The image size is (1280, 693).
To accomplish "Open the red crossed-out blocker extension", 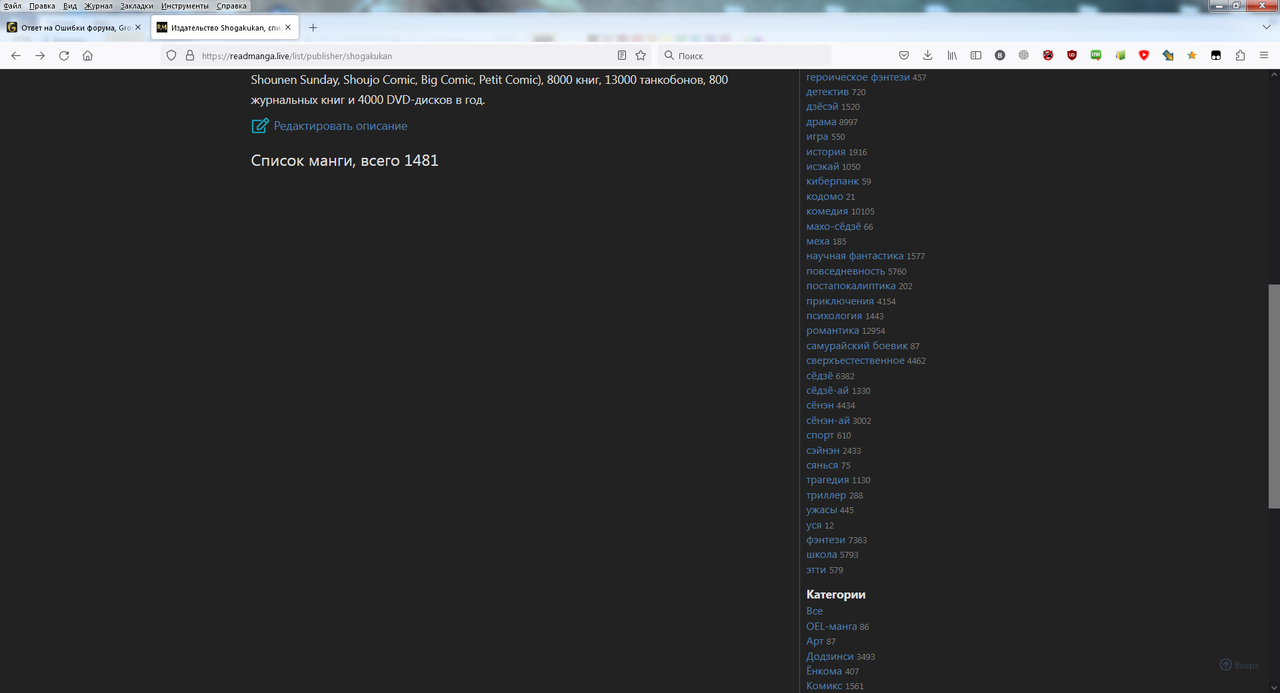I will [x=1048, y=56].
